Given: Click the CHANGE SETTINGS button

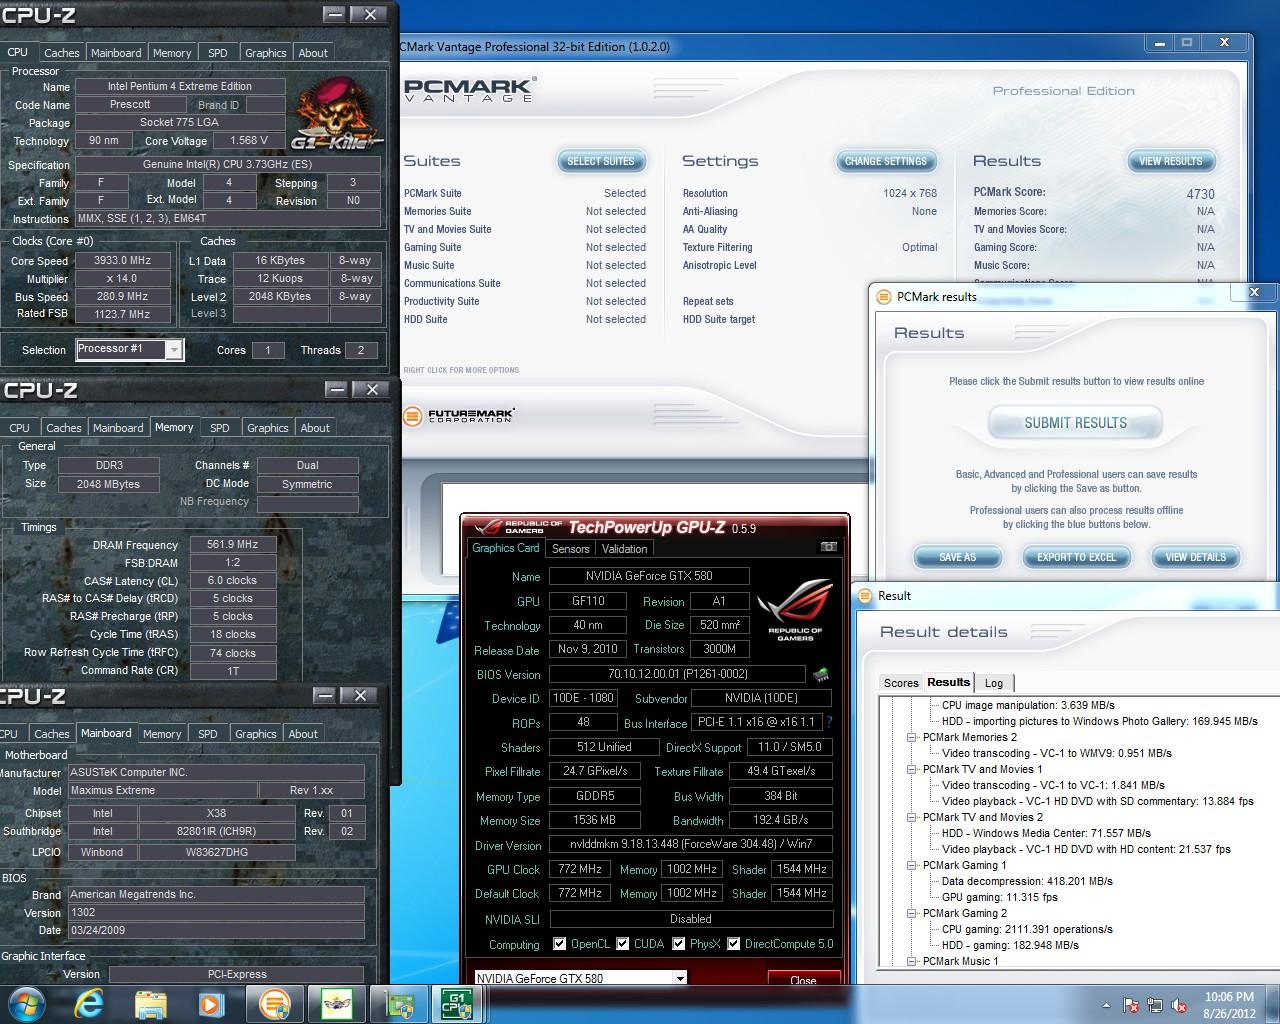Looking at the screenshot, I should click(886, 161).
